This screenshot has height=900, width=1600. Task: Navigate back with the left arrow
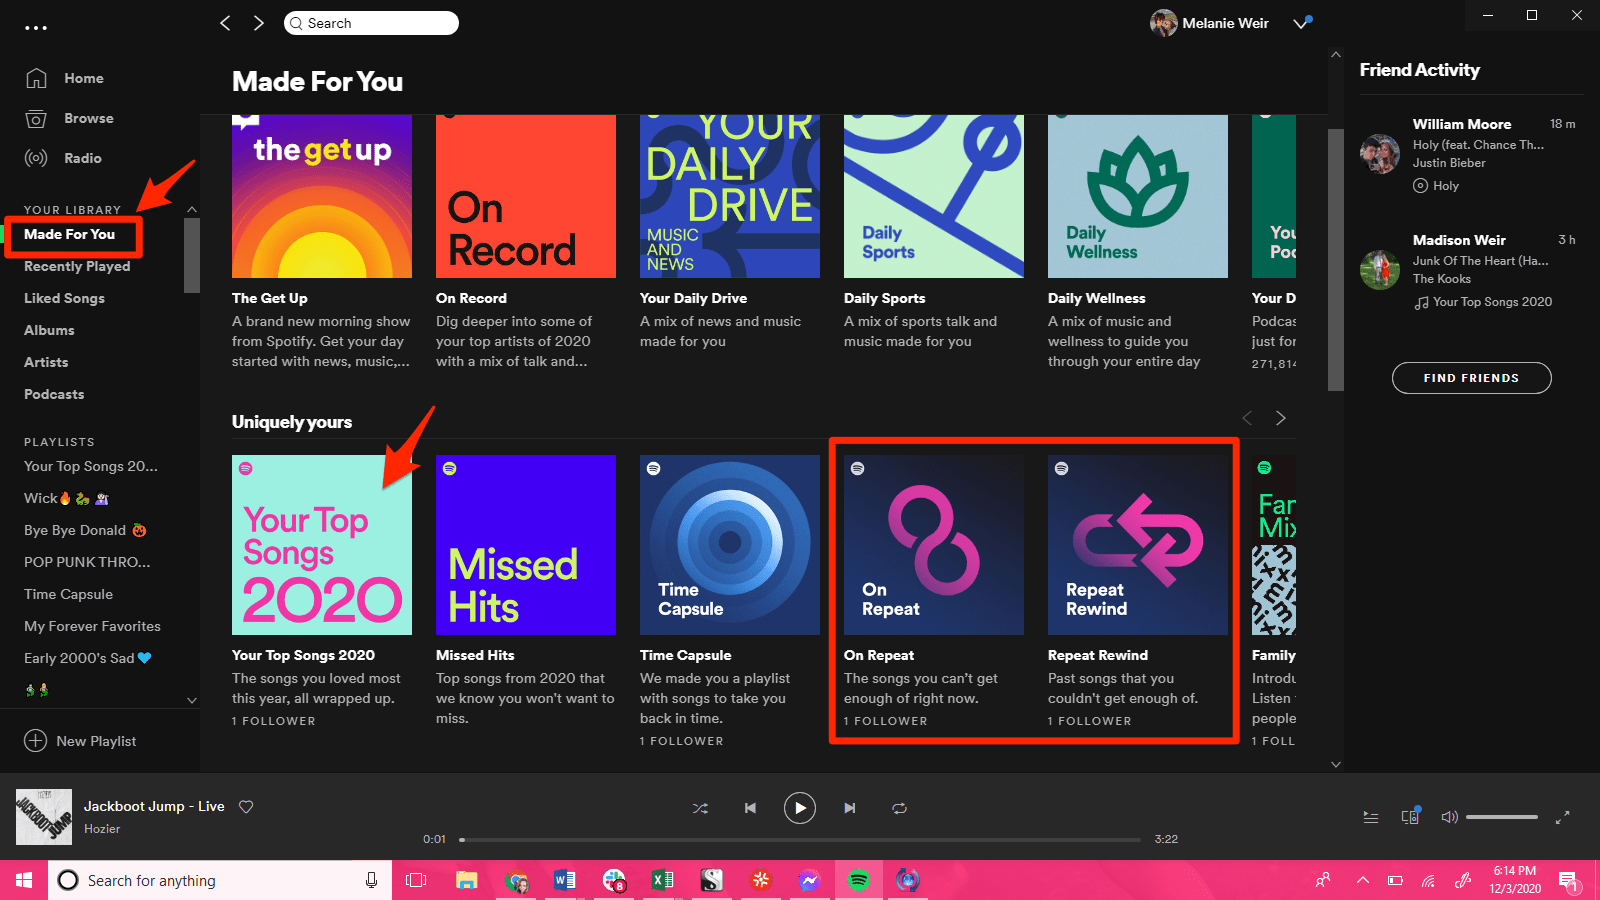point(225,23)
